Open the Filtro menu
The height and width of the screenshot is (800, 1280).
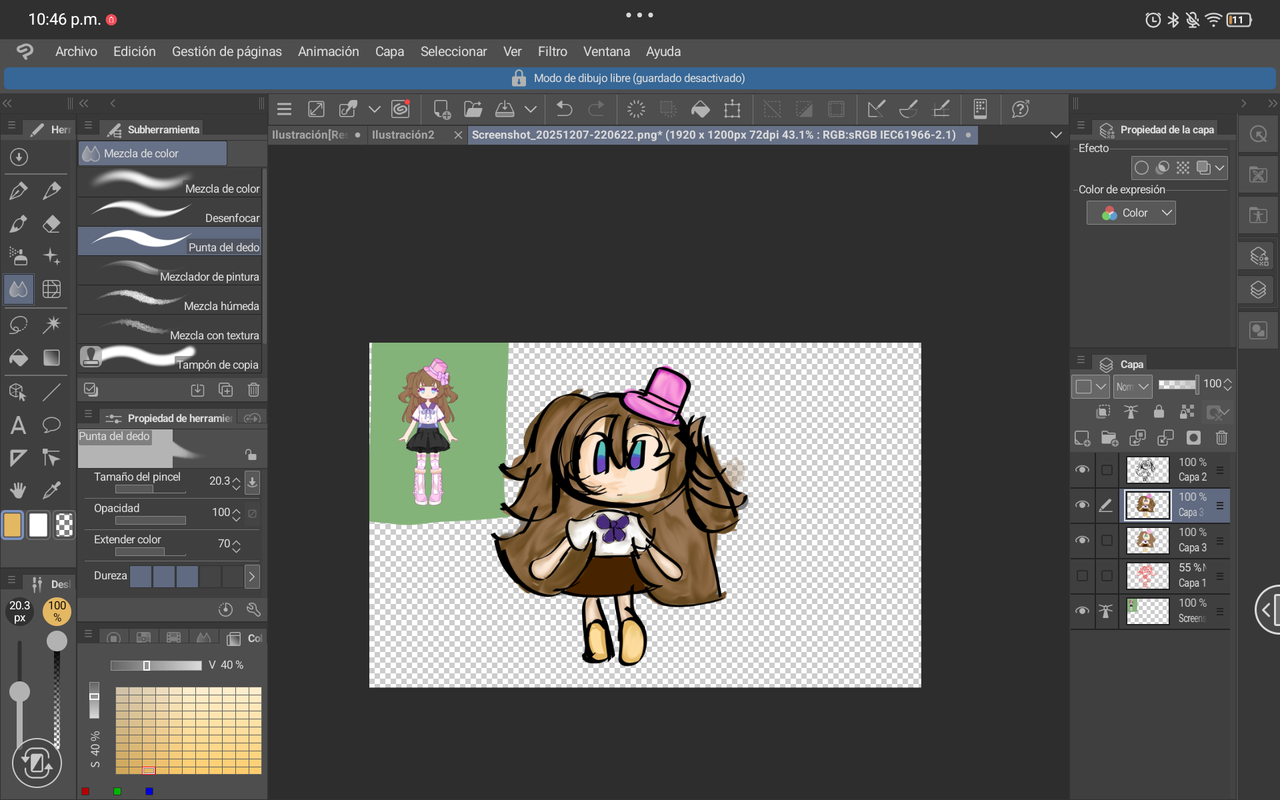coord(552,51)
